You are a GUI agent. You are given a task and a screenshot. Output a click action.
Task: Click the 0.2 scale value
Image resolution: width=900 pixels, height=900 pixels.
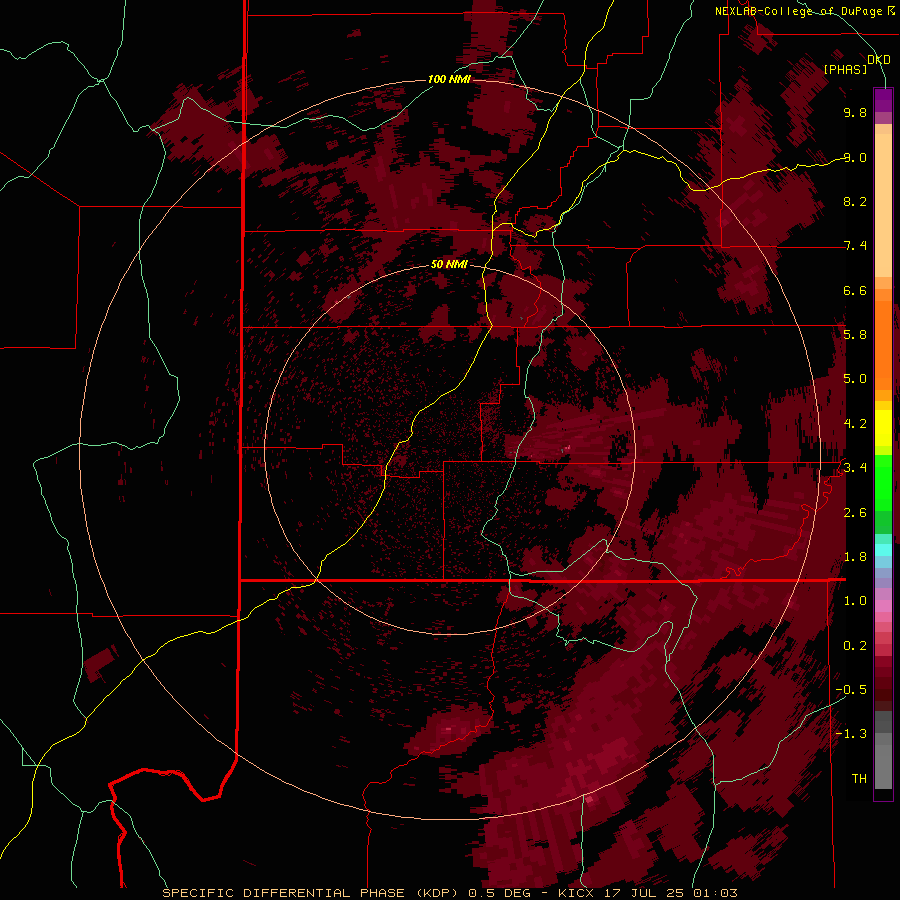(x=855, y=645)
